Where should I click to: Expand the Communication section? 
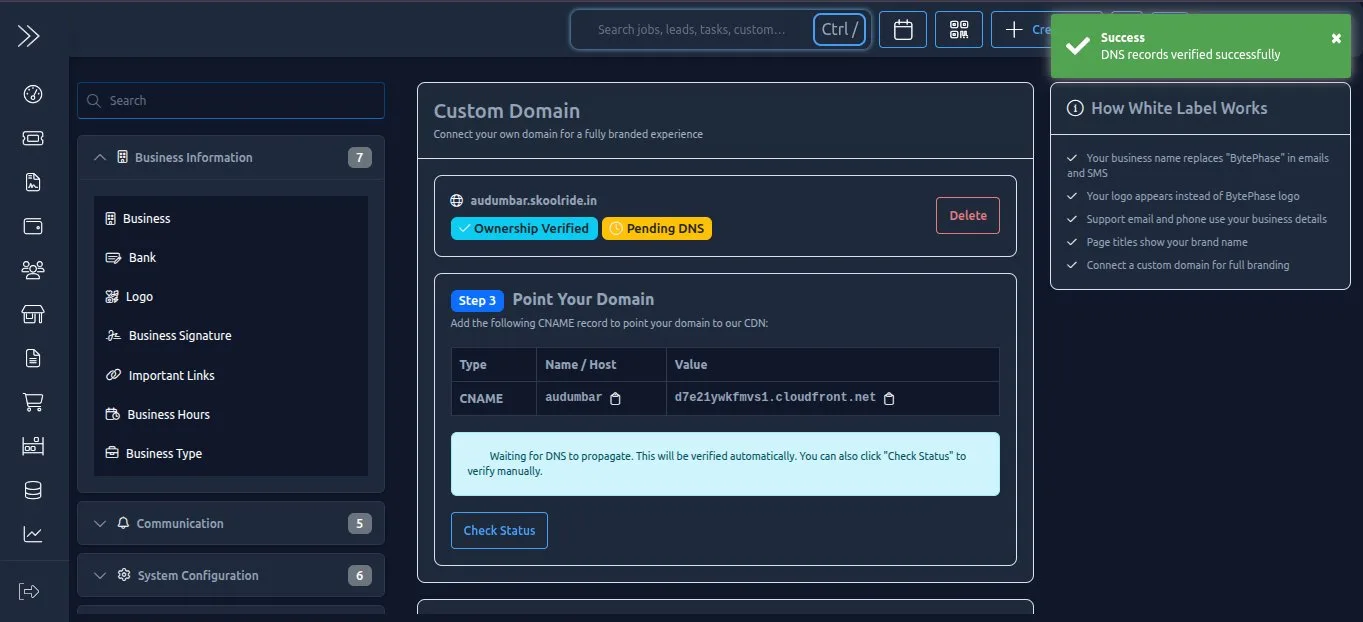pyautogui.click(x=231, y=523)
